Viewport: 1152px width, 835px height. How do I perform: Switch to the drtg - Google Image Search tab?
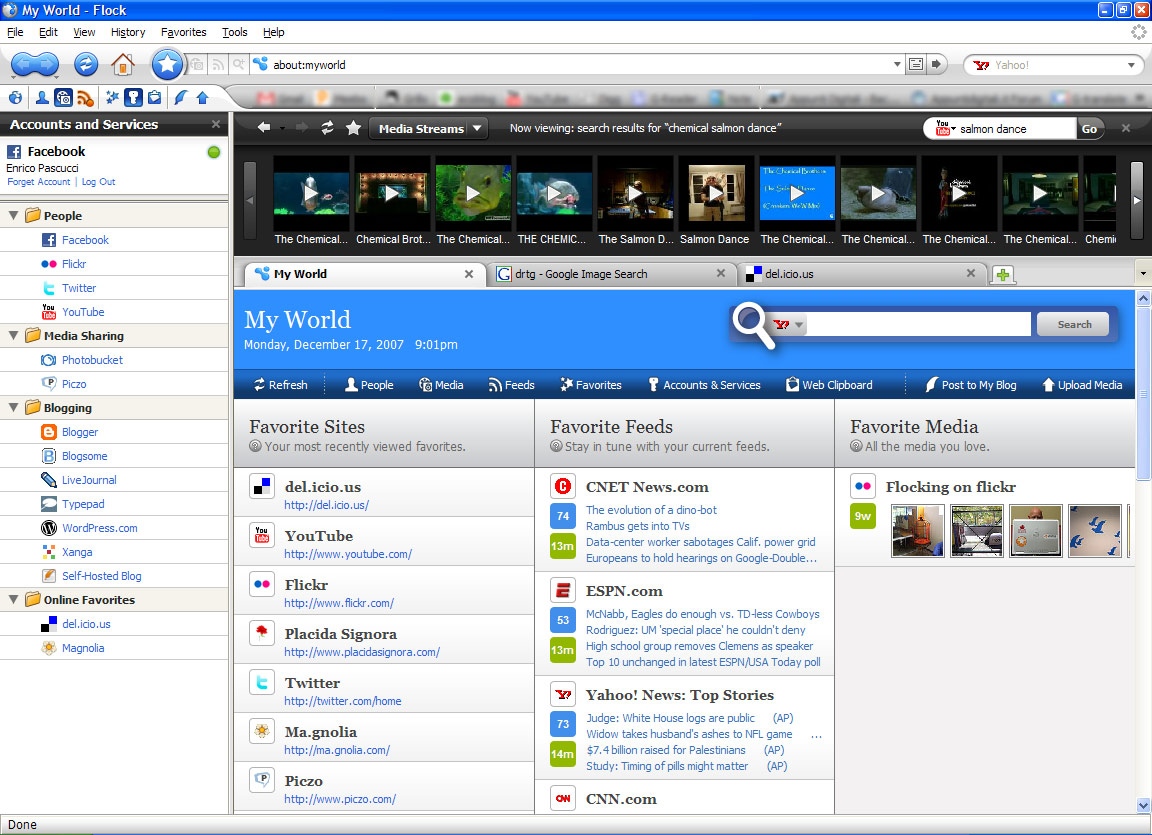[x=610, y=274]
